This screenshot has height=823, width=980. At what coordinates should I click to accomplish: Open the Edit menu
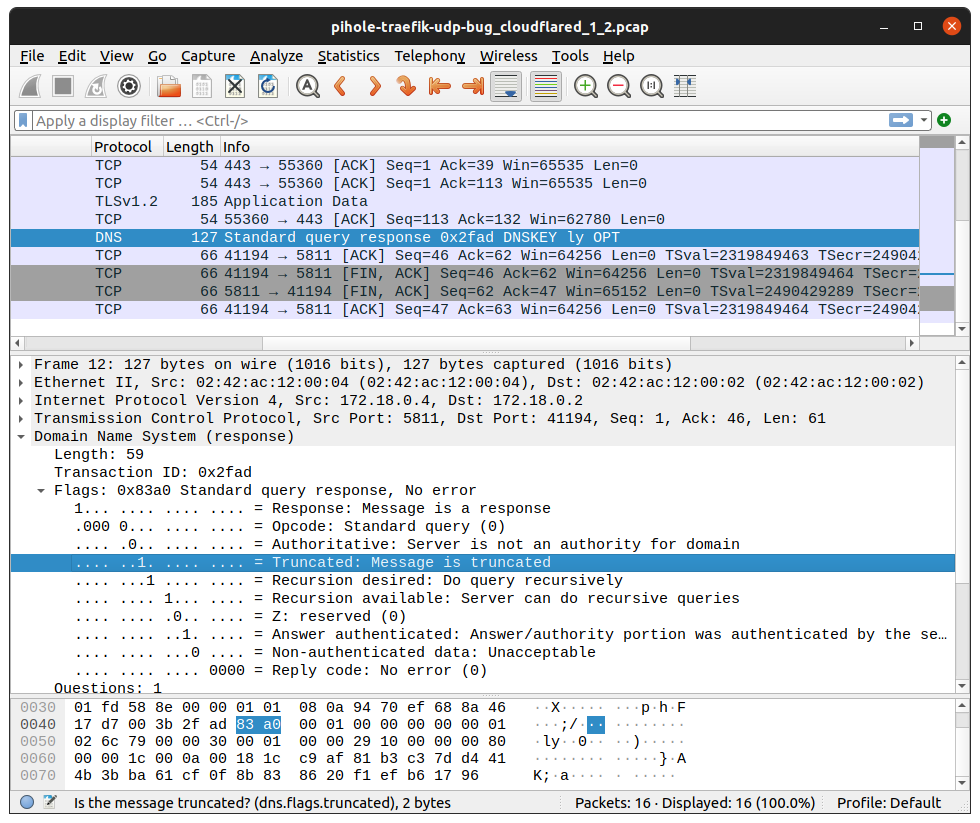[72, 56]
